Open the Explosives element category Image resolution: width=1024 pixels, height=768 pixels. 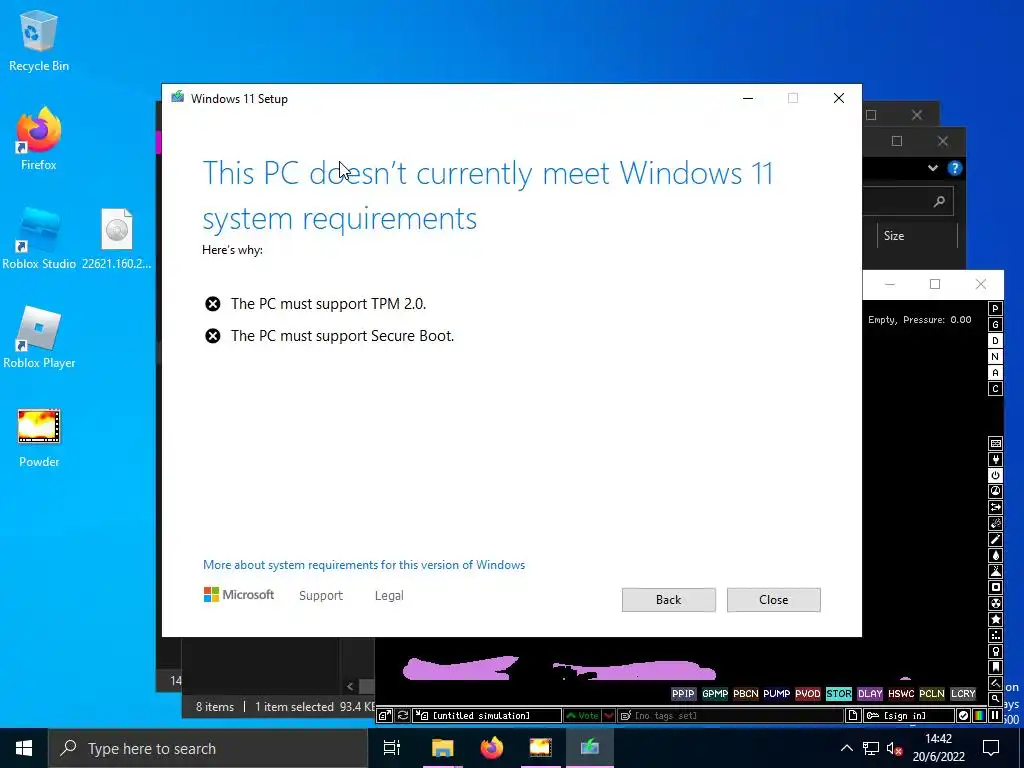pyautogui.click(x=995, y=523)
